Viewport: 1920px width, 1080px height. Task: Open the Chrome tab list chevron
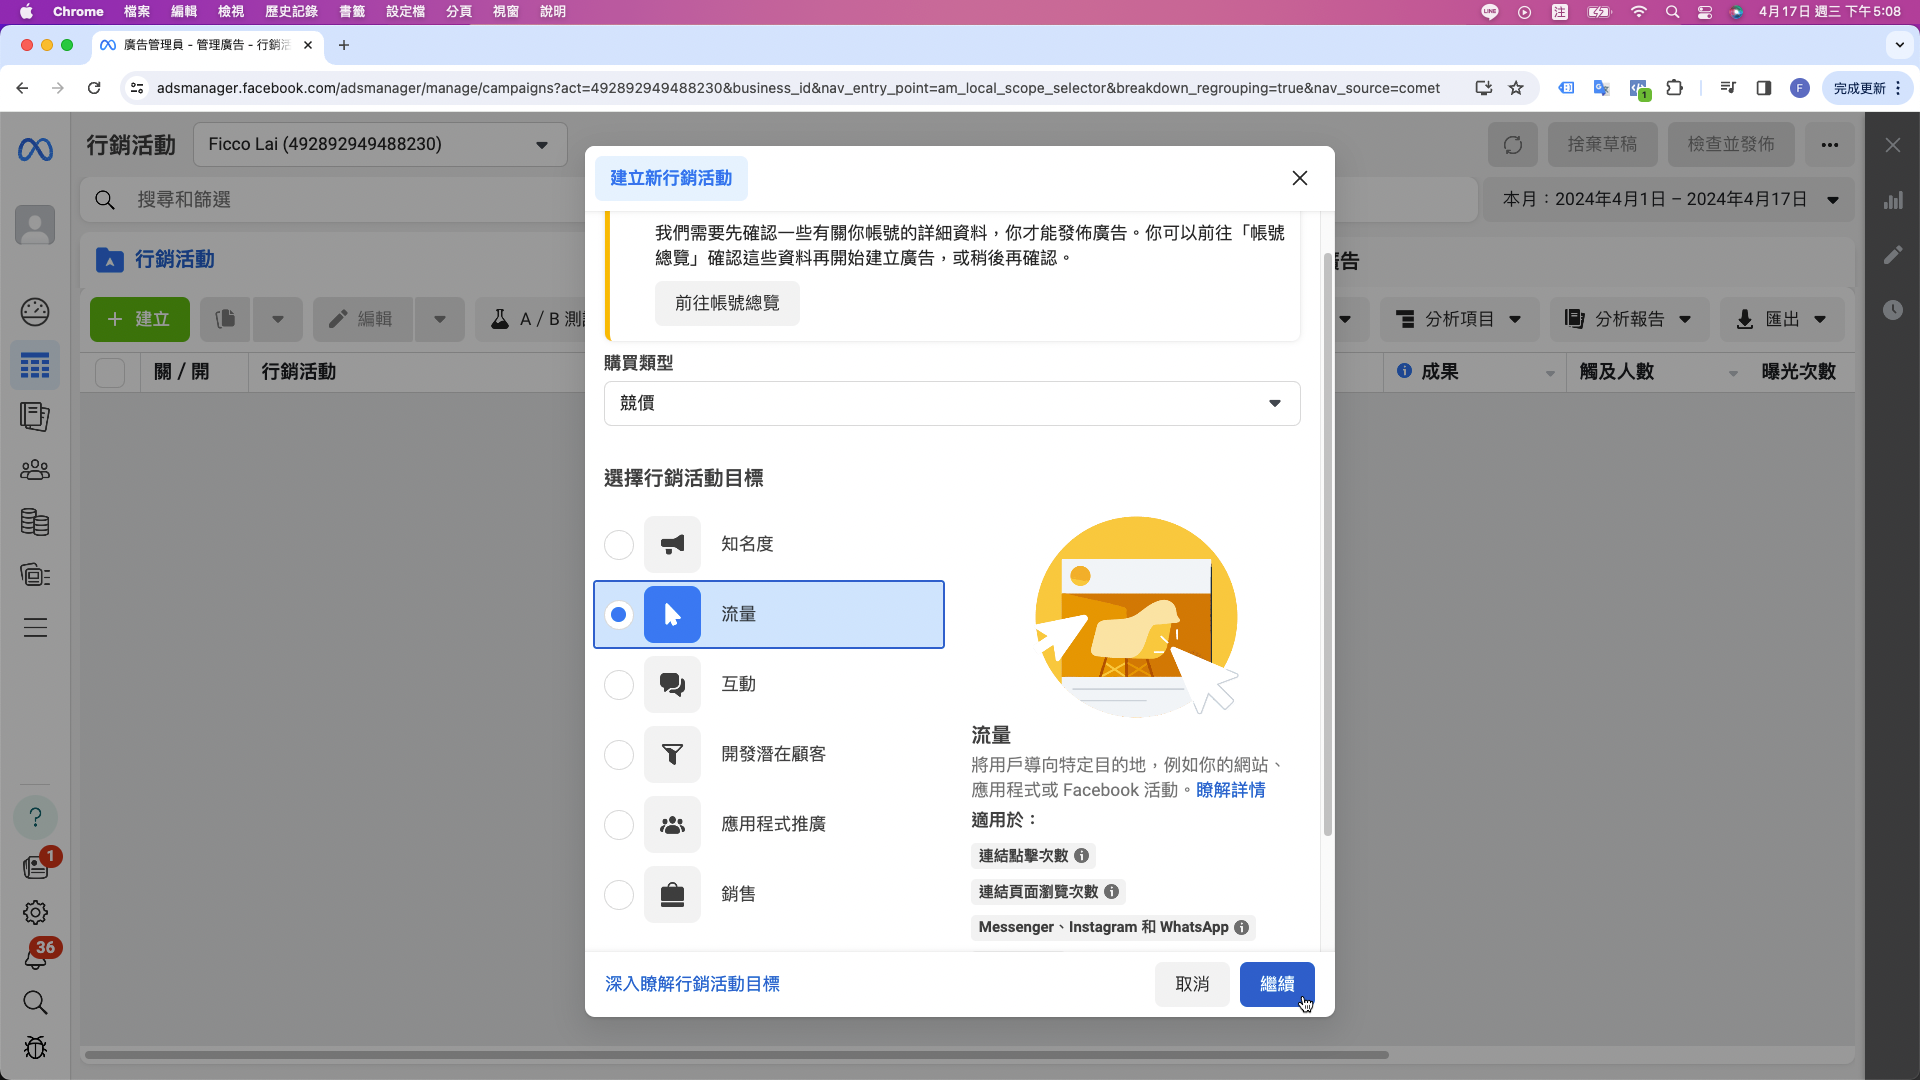click(x=1899, y=45)
